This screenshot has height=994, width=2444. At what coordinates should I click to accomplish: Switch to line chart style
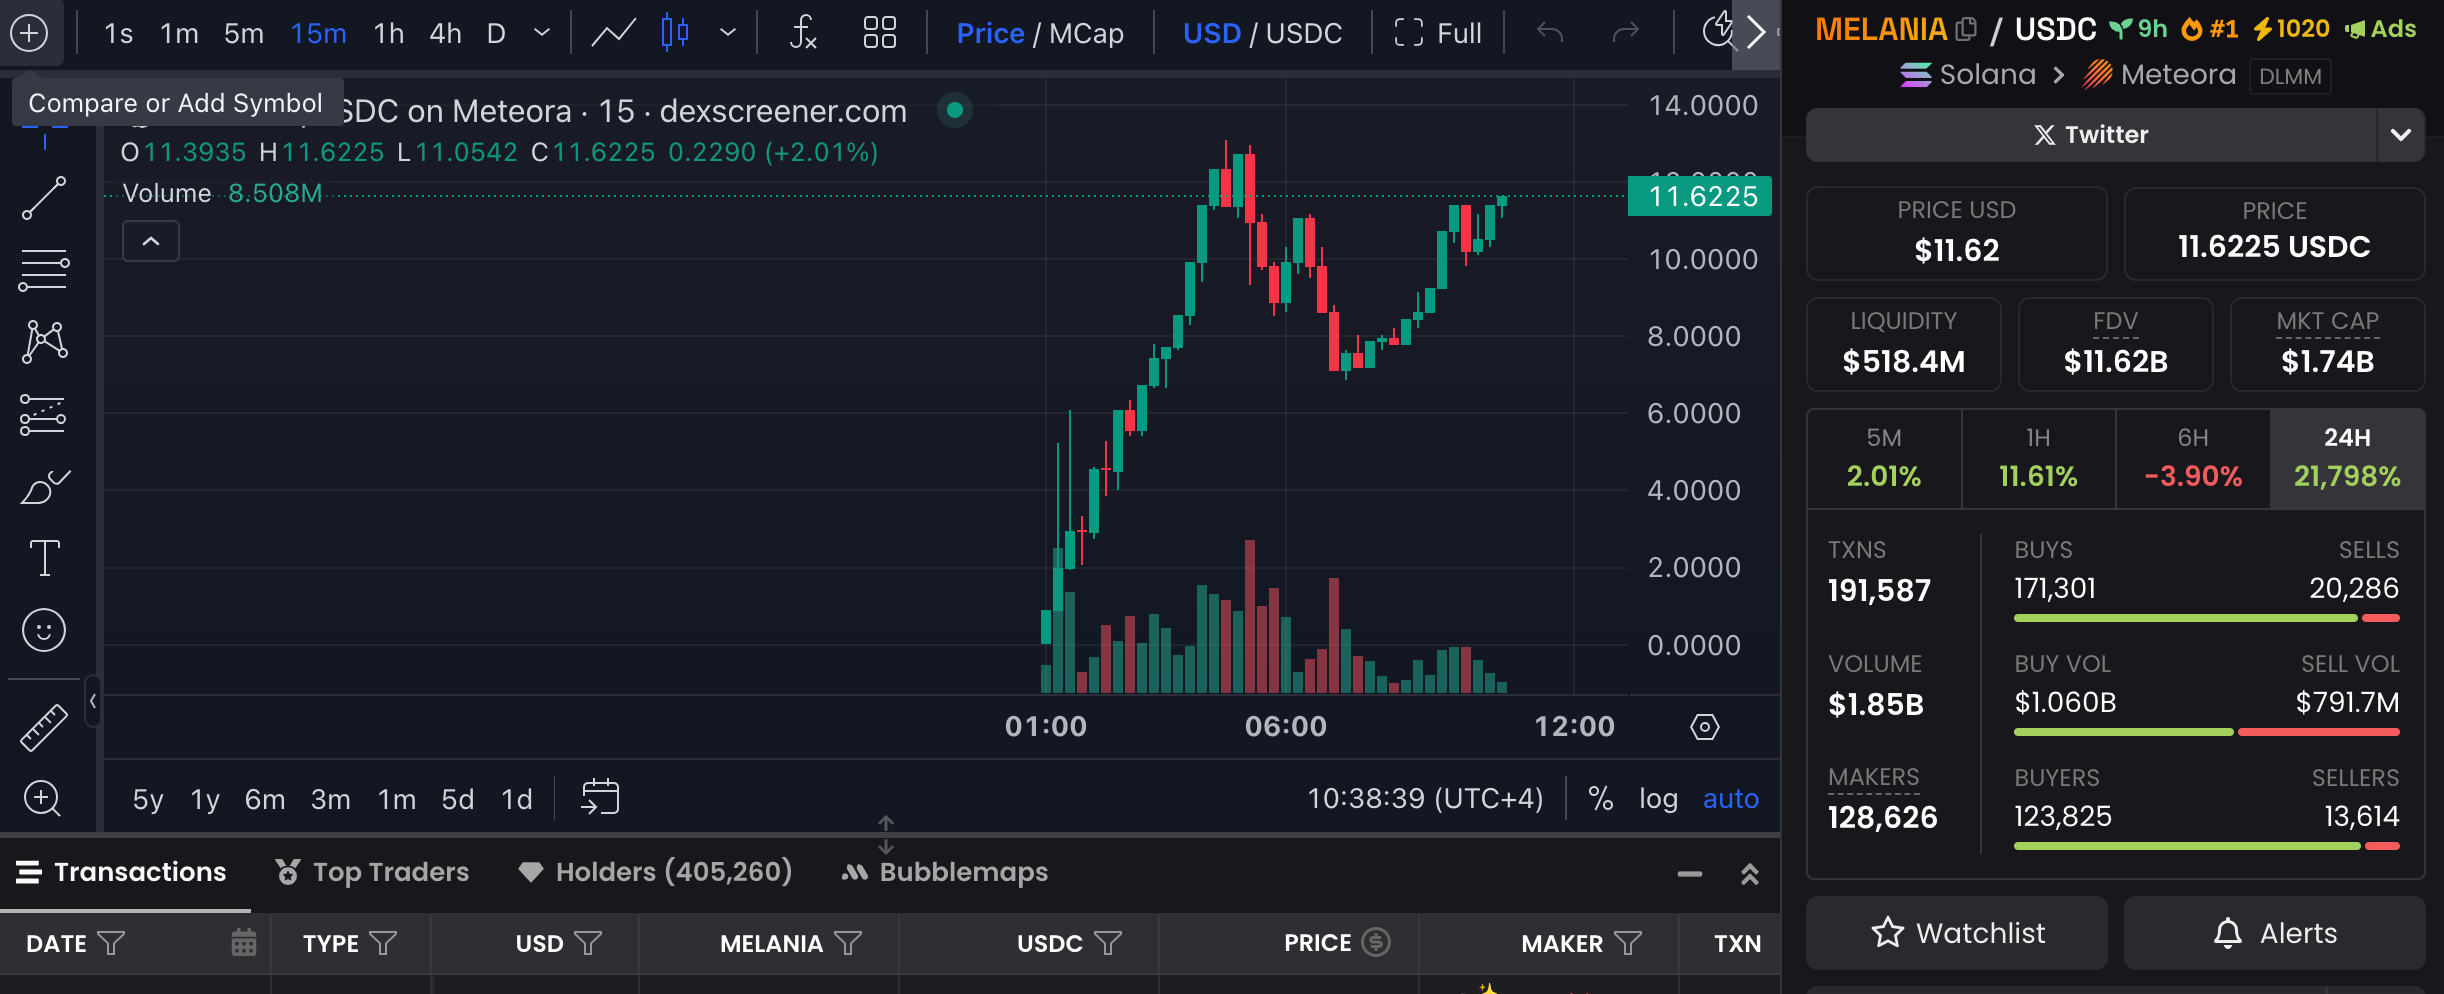point(613,33)
